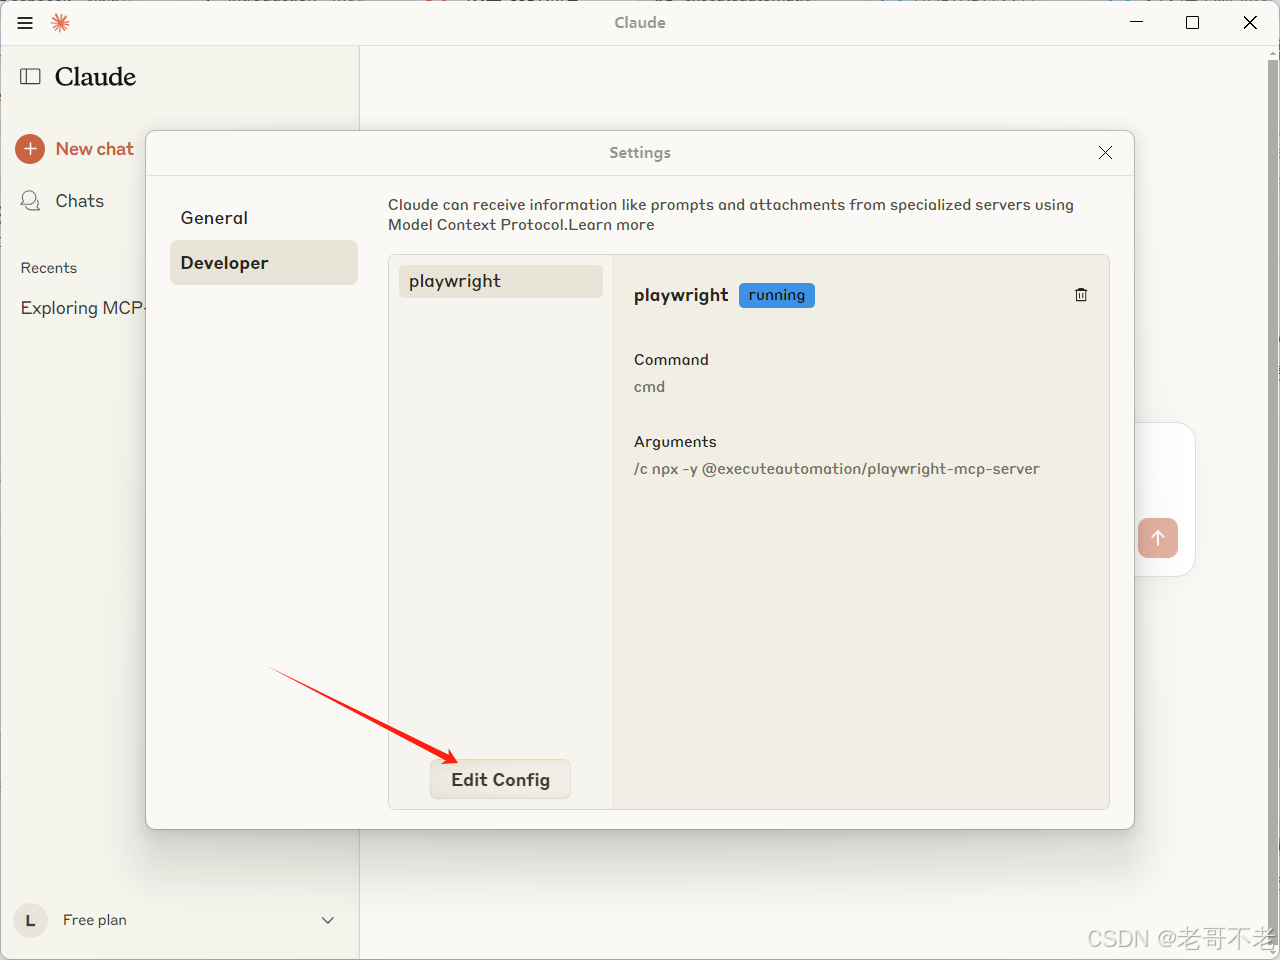Image resolution: width=1280 pixels, height=960 pixels.
Task: Click the Claude starburst logo icon
Action: click(x=60, y=23)
